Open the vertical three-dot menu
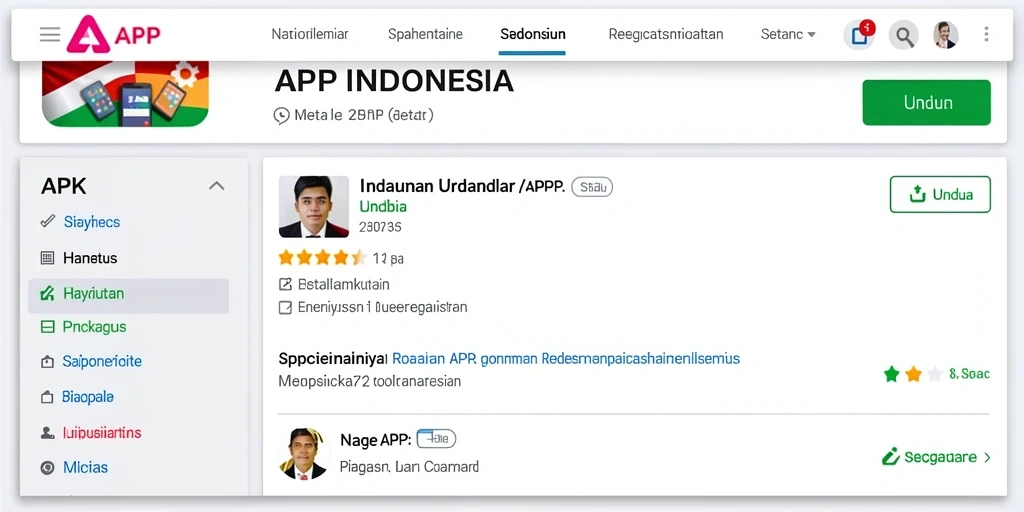The height and width of the screenshot is (512, 1024). tap(986, 35)
